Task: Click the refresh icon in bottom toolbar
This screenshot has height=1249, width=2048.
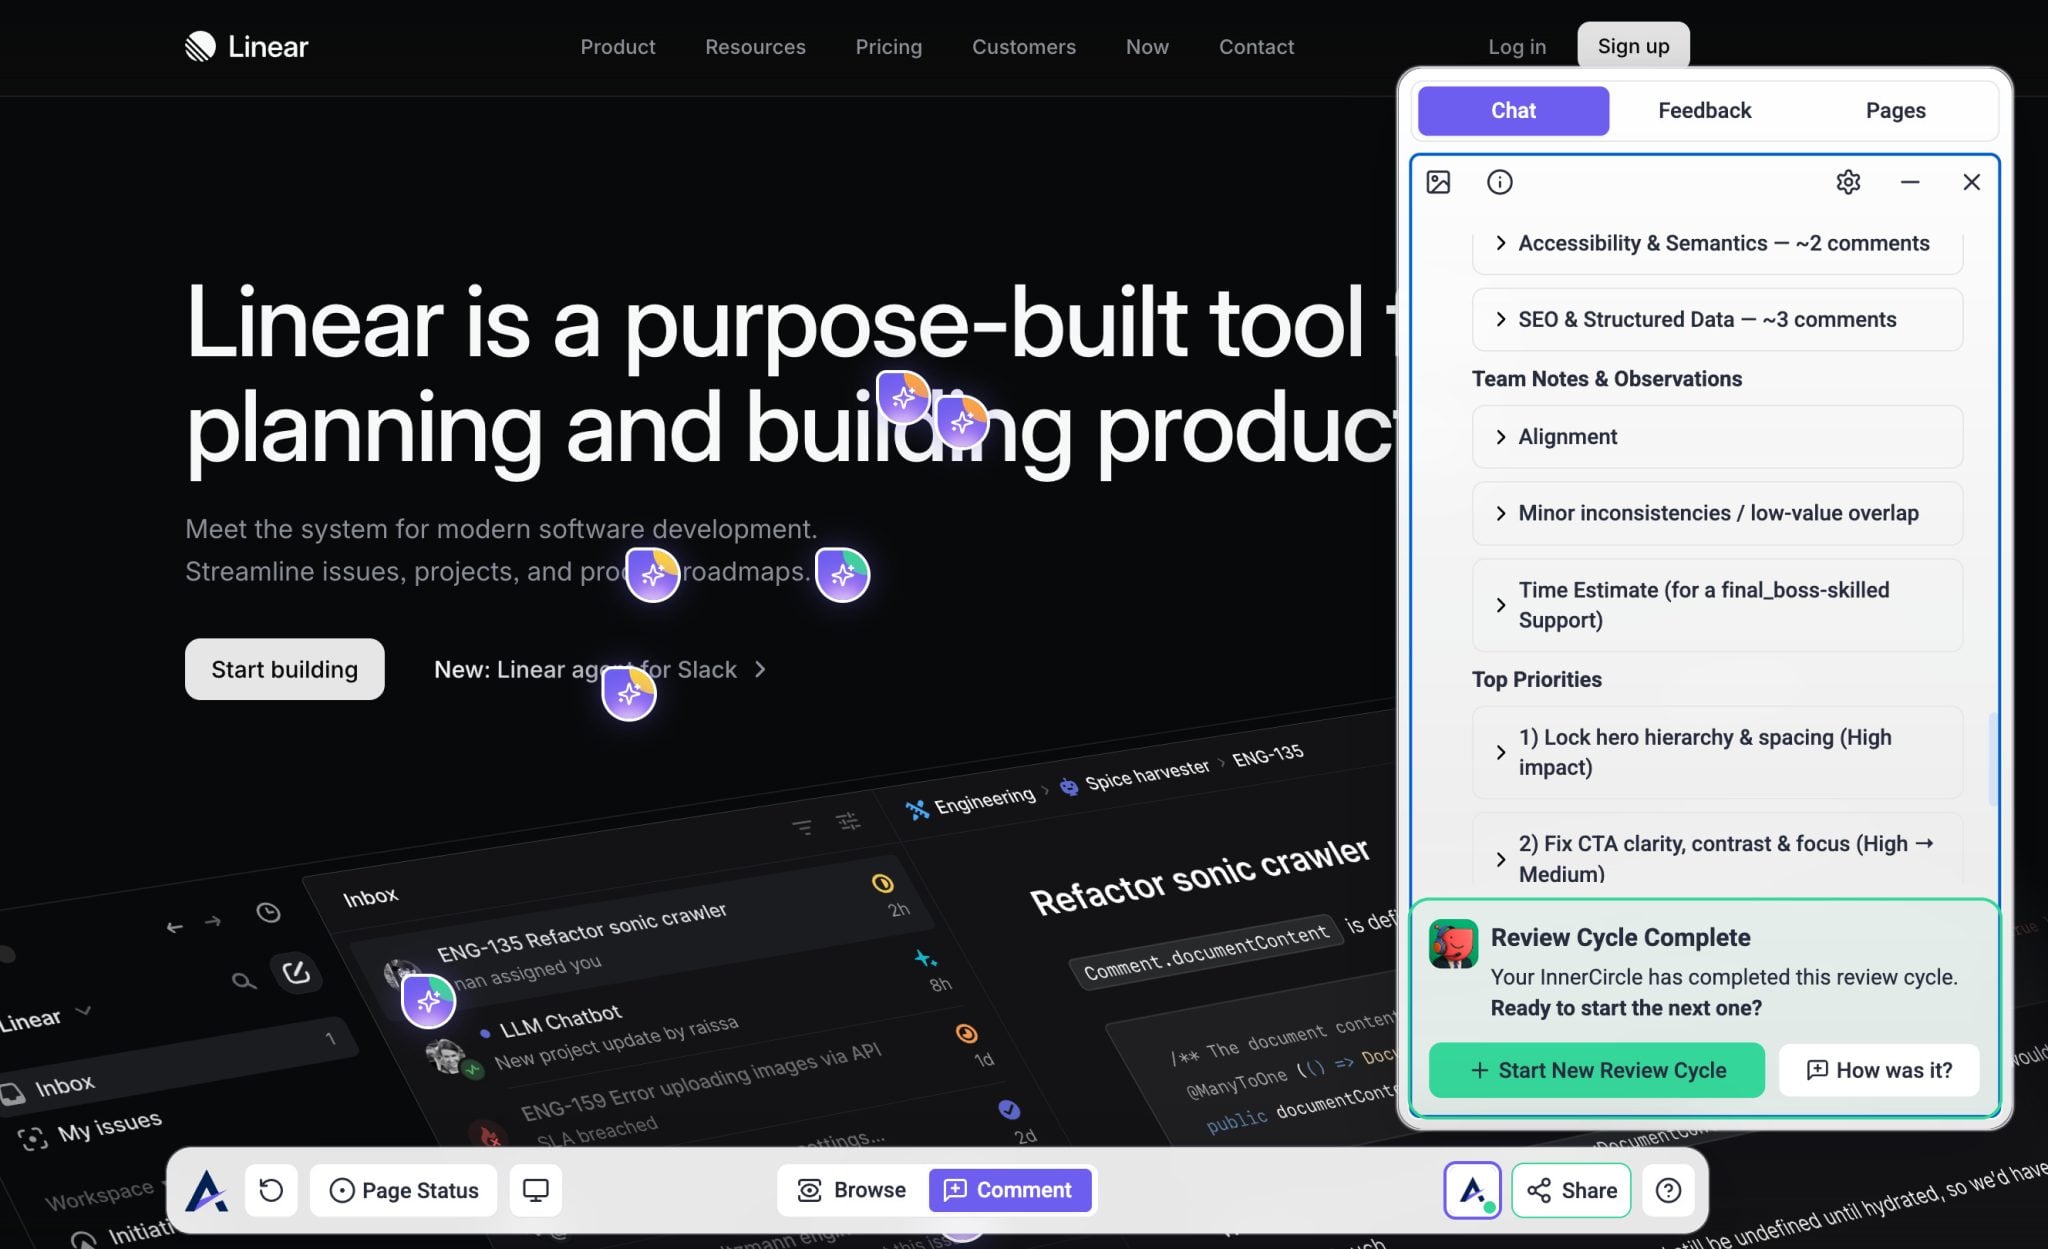Action: click(x=271, y=1190)
